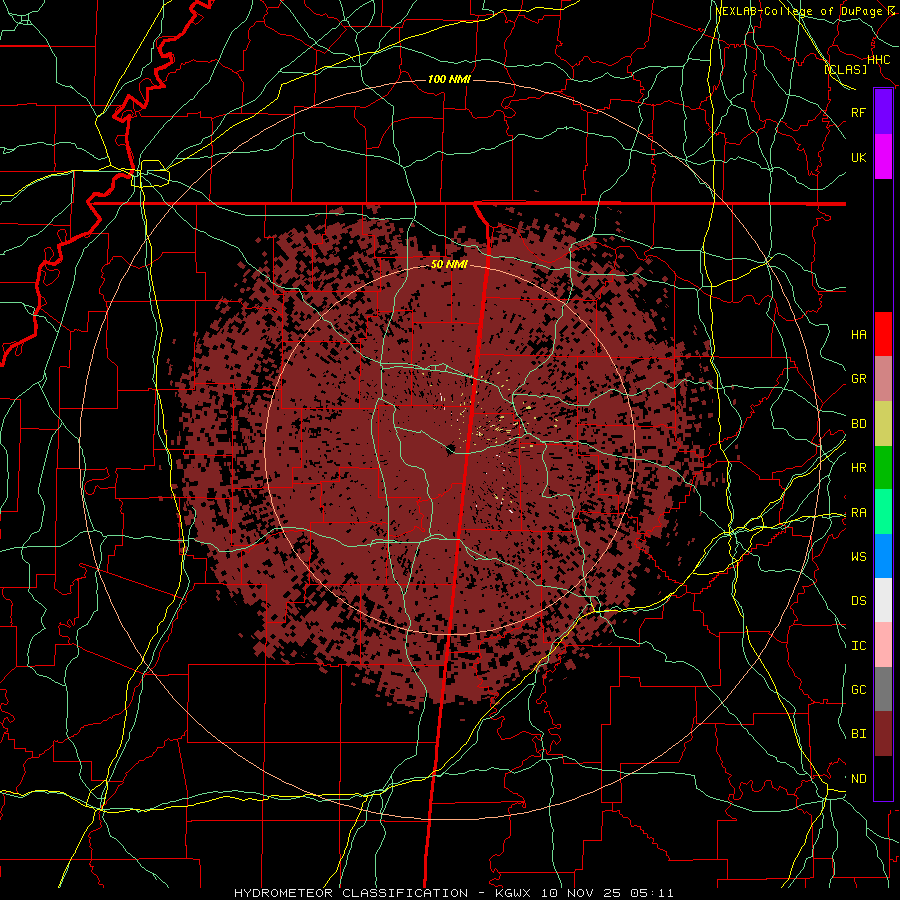Click the RF legend label
The image size is (900, 900).
point(859,112)
